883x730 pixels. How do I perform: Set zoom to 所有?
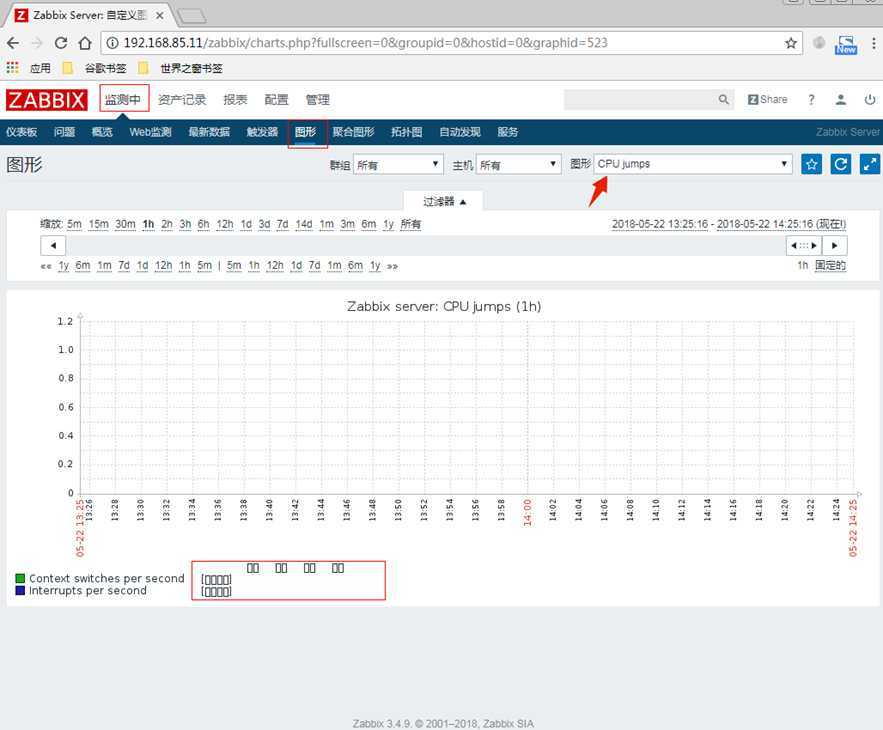pyautogui.click(x=411, y=224)
